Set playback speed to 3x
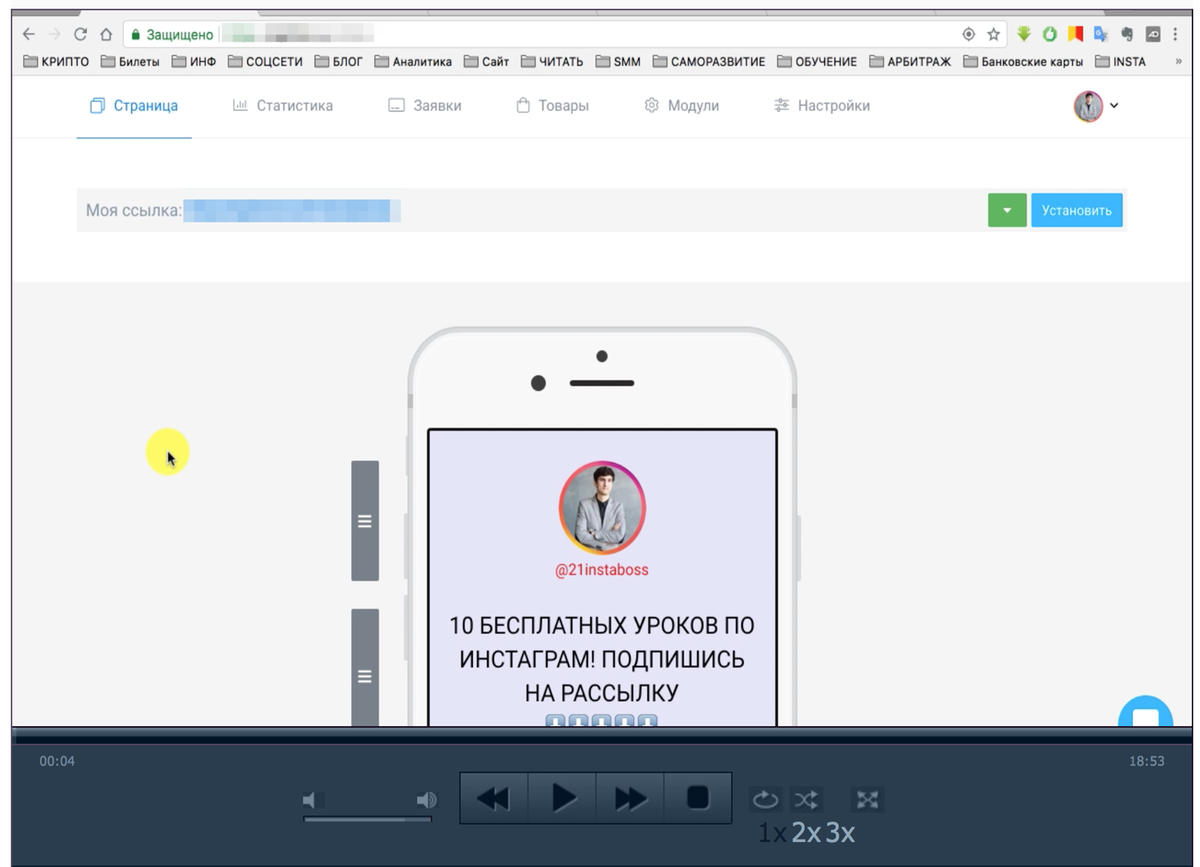Image resolution: width=1200 pixels, height=867 pixels. tap(840, 833)
